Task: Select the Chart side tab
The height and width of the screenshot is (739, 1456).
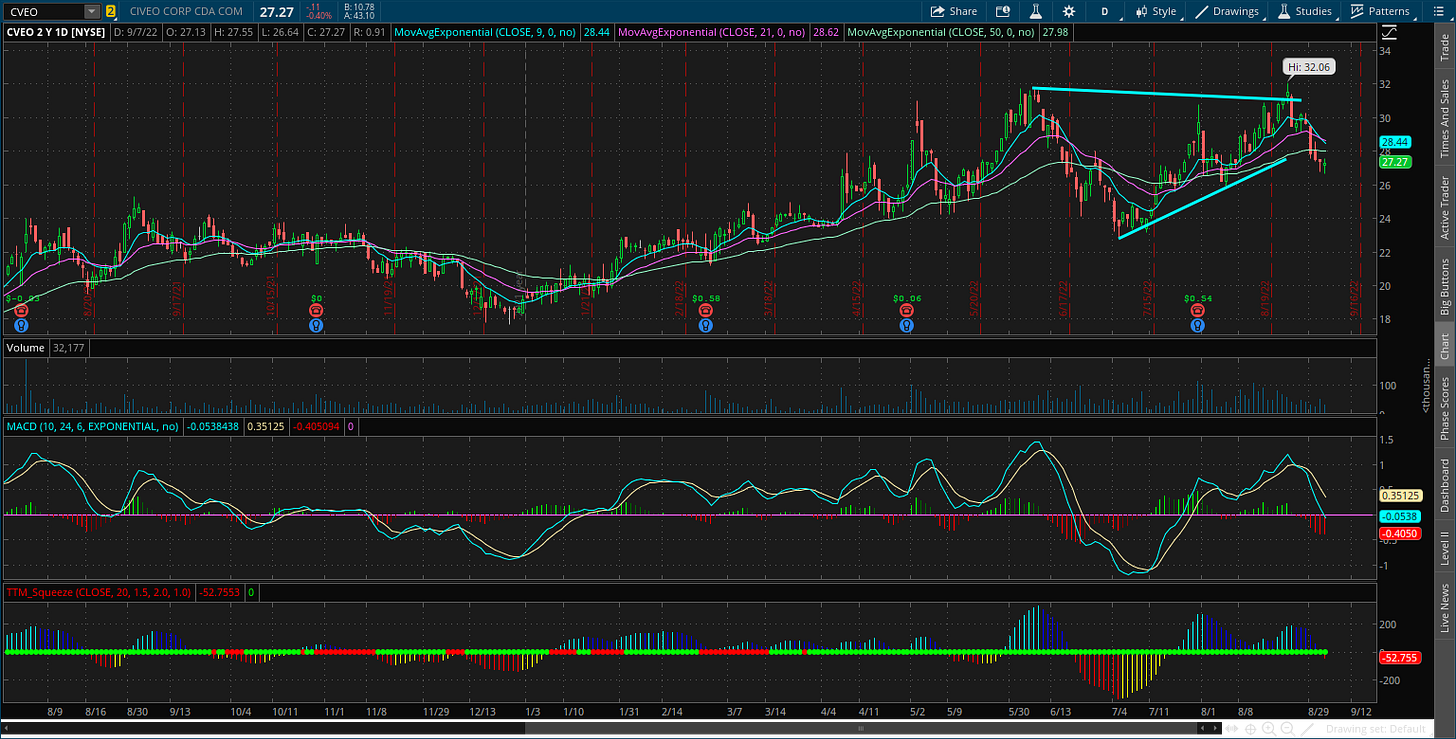Action: [1444, 345]
